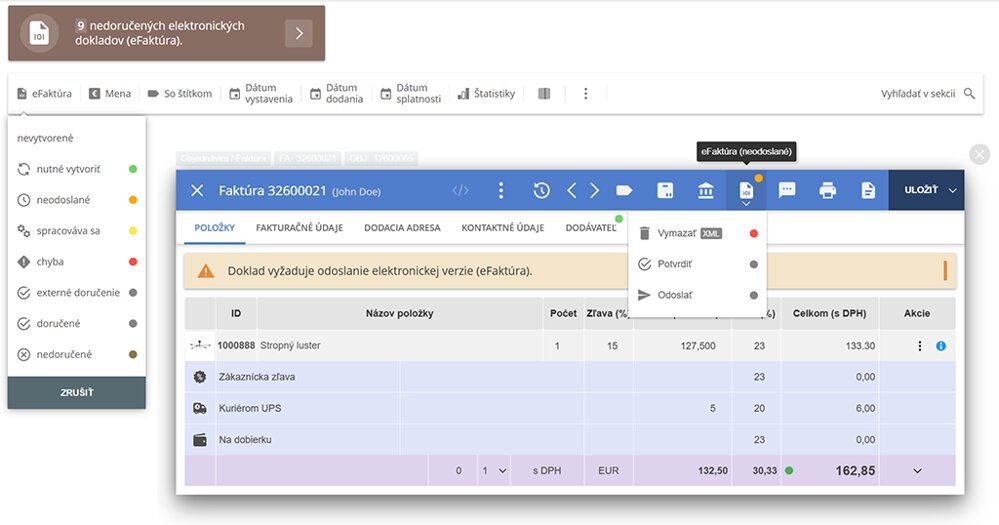
Task: Open Dátum dodania date filter
Action: [x=336, y=94]
